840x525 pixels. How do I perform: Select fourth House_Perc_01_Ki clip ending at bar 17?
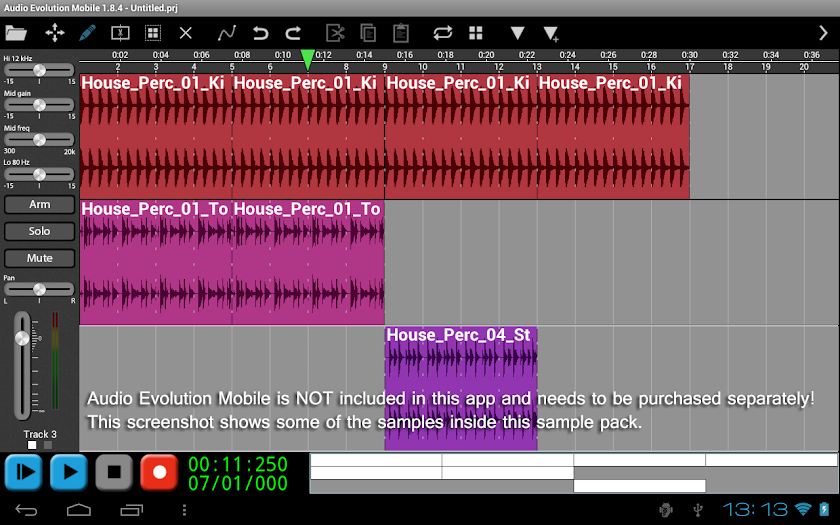613,136
